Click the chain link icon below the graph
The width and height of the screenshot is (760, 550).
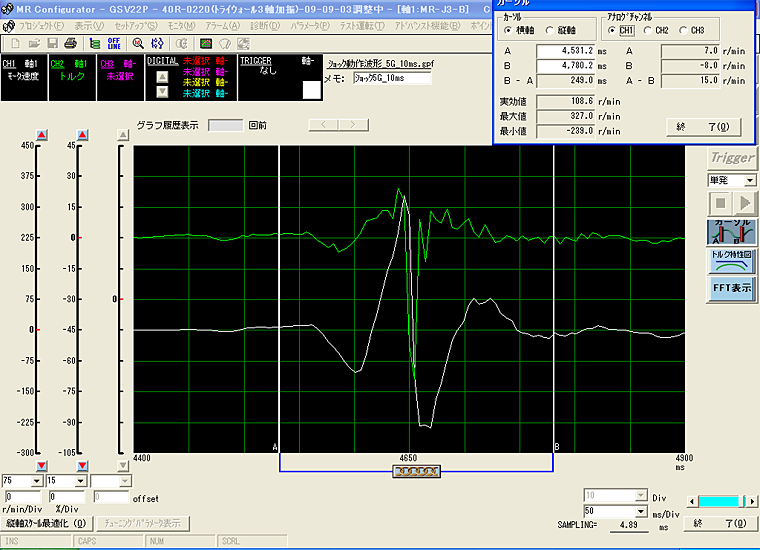point(416,471)
